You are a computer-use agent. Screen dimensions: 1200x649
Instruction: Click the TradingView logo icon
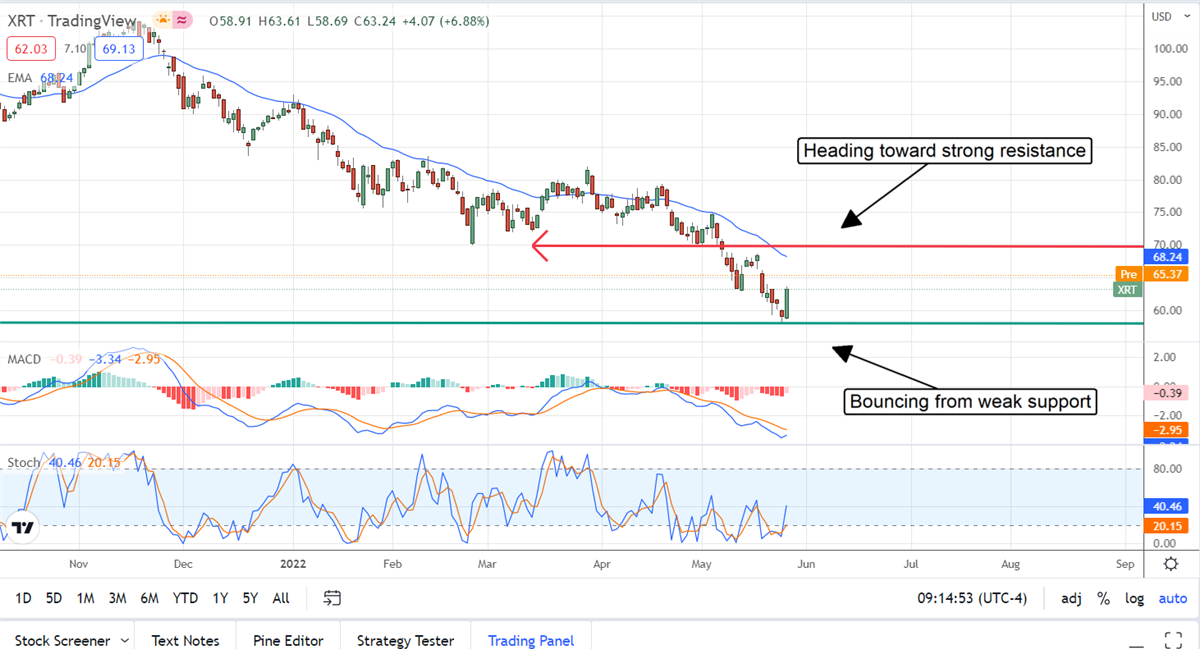pos(25,527)
